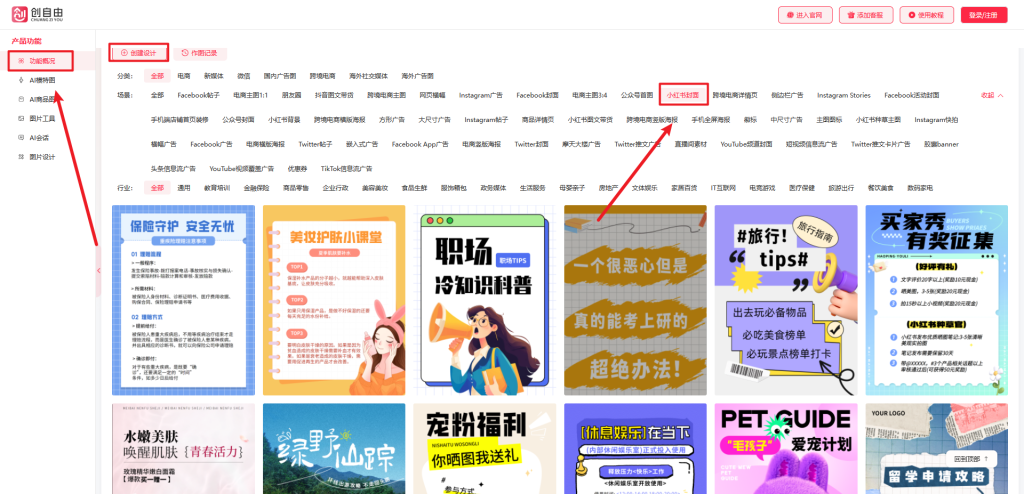Choose the 朋友圈 scene
1024x494 pixels.
[x=291, y=95]
